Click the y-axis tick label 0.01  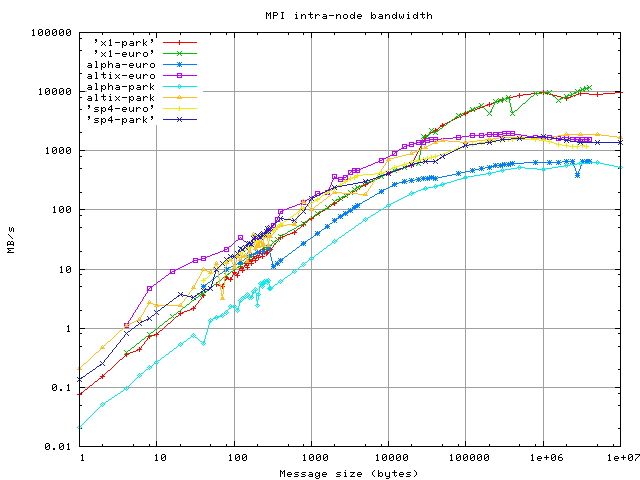click(58, 447)
